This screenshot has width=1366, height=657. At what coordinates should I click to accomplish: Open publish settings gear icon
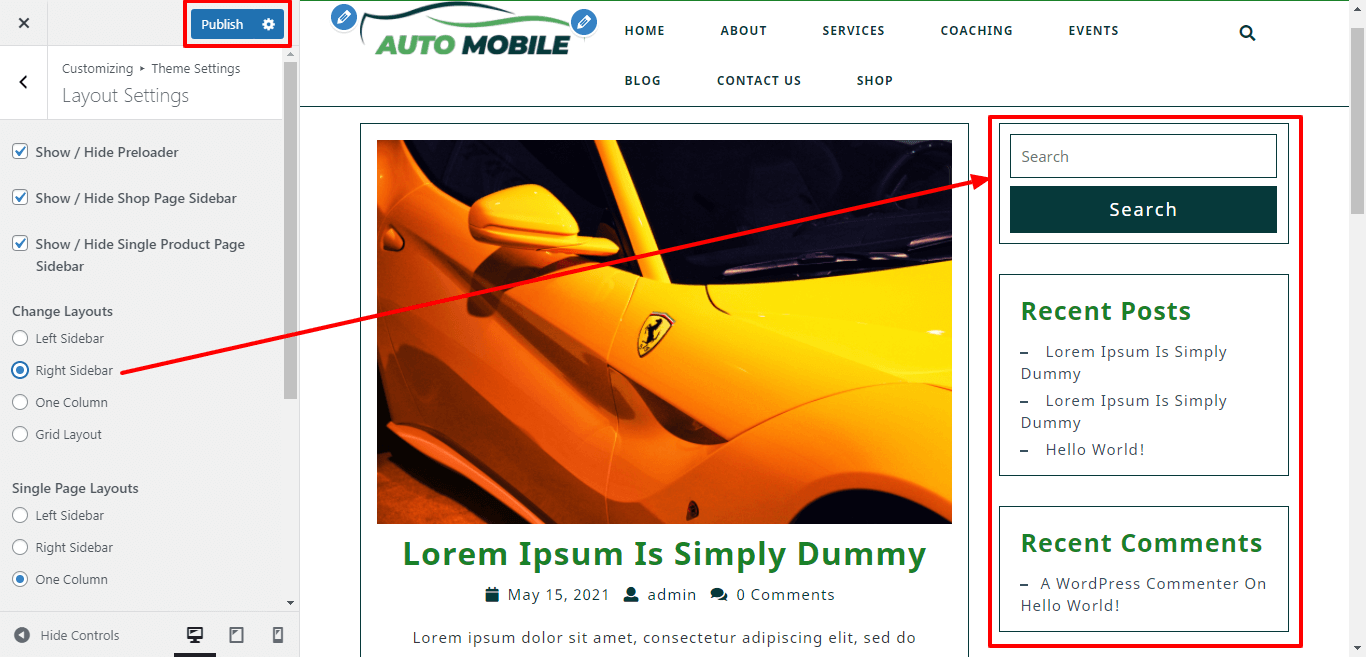[268, 24]
